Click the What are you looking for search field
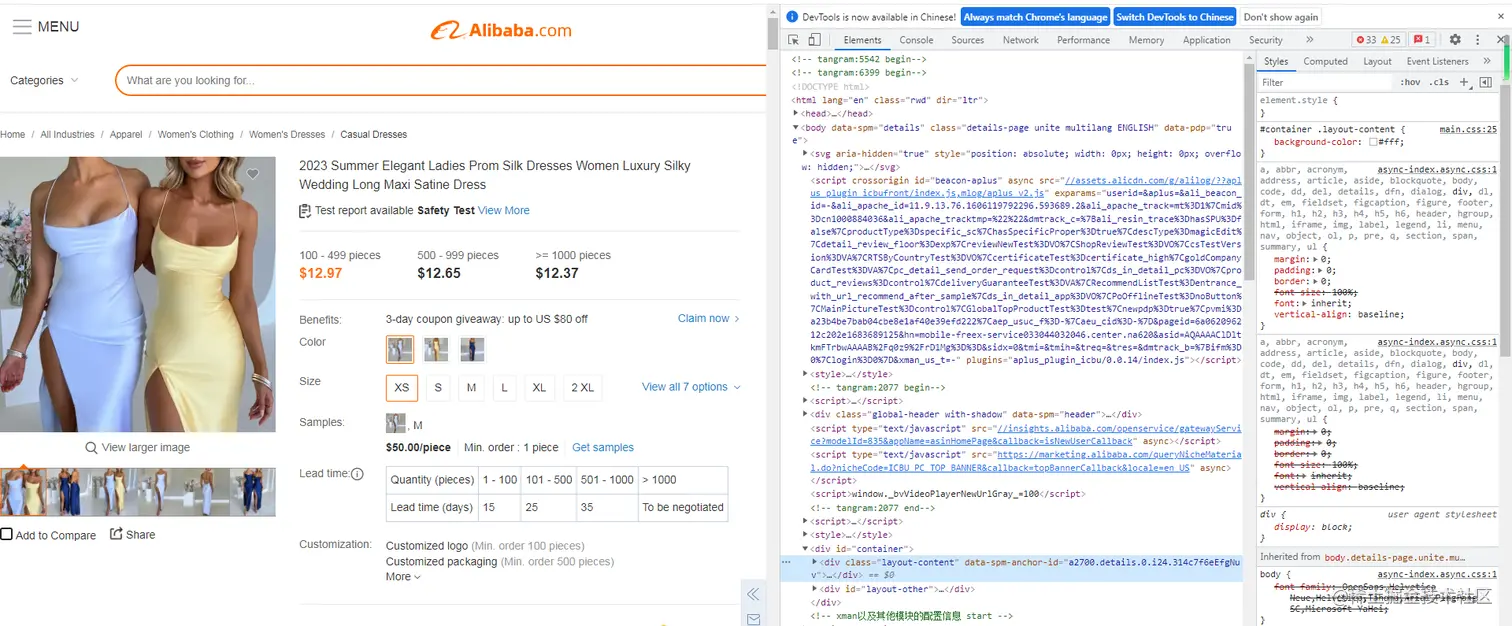The width and height of the screenshot is (1512, 626). click(440, 80)
